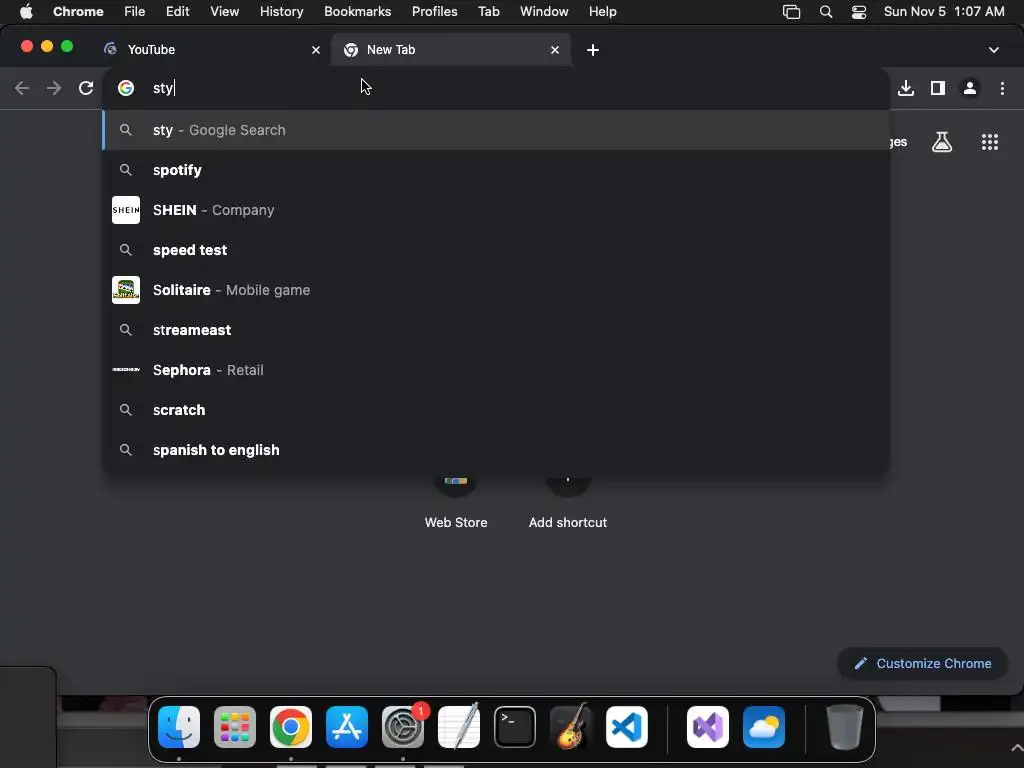The height and width of the screenshot is (768, 1024).
Task: Click the Stage Manager menu bar icon
Action: tap(792, 12)
